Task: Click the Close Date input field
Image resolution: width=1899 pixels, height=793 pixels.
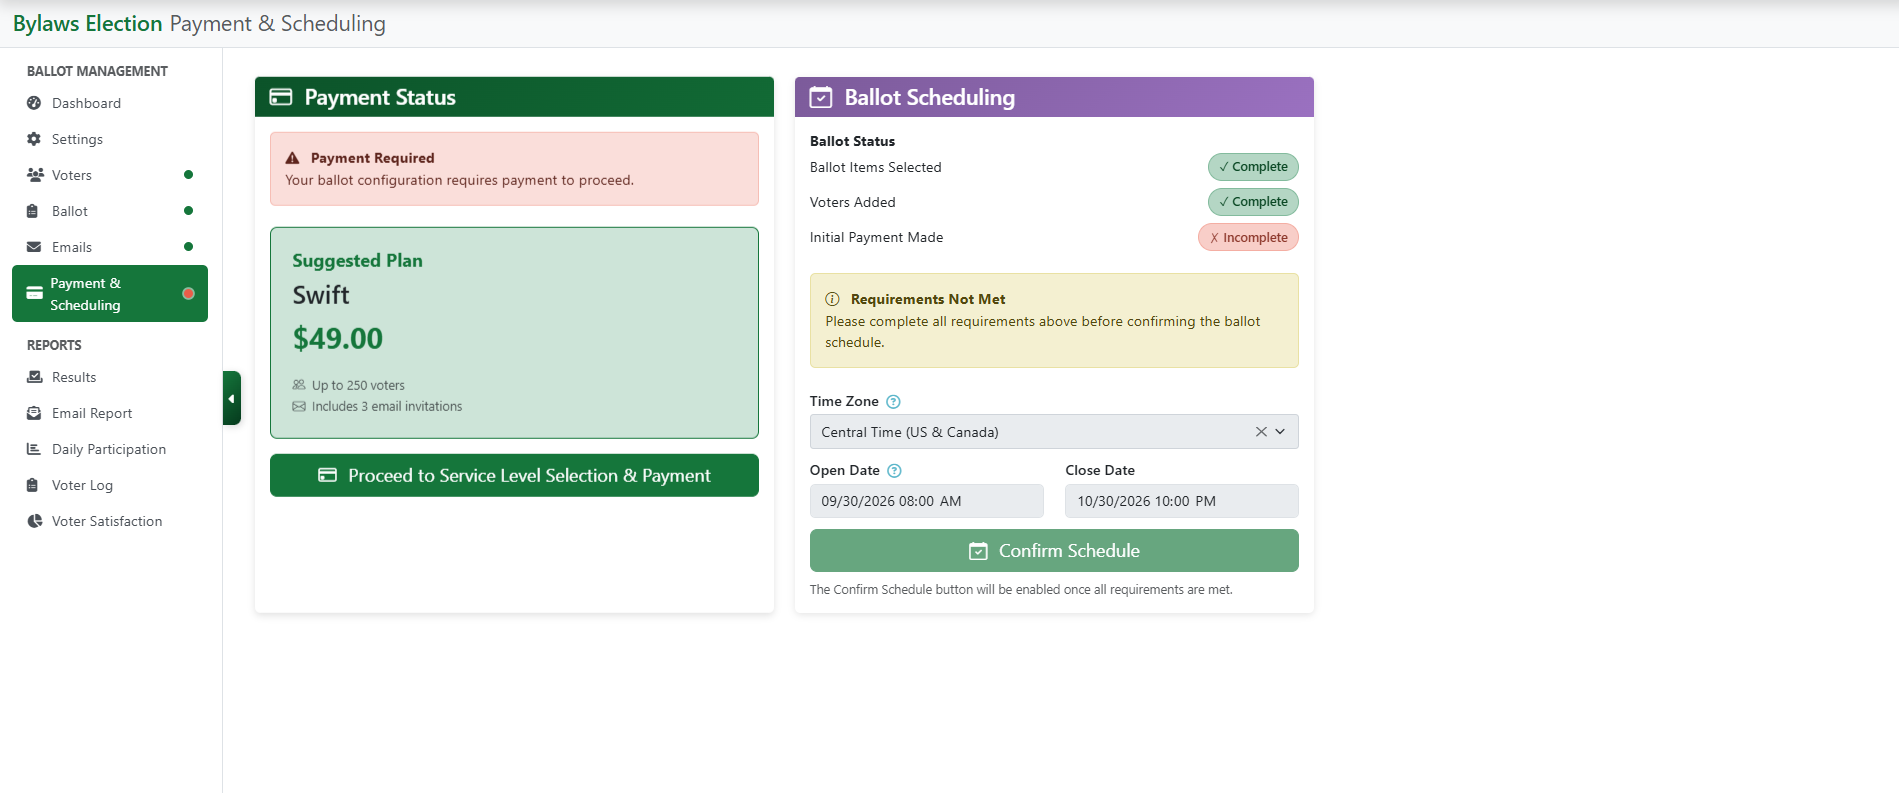Action: tap(1182, 501)
